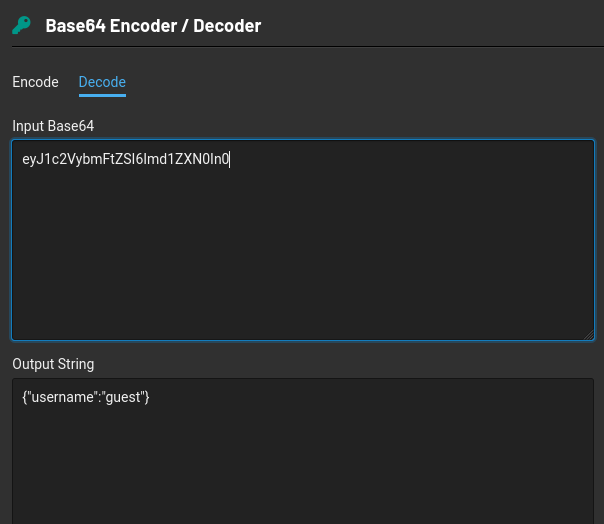Click the Input Base64 label
Viewport: 604px width, 524px height.
coord(53,126)
